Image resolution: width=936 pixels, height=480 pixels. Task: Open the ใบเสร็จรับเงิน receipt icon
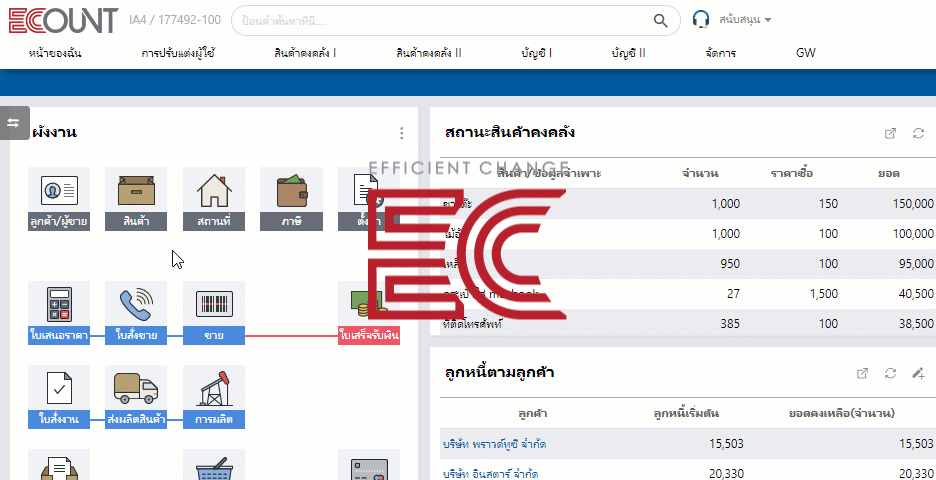(369, 313)
